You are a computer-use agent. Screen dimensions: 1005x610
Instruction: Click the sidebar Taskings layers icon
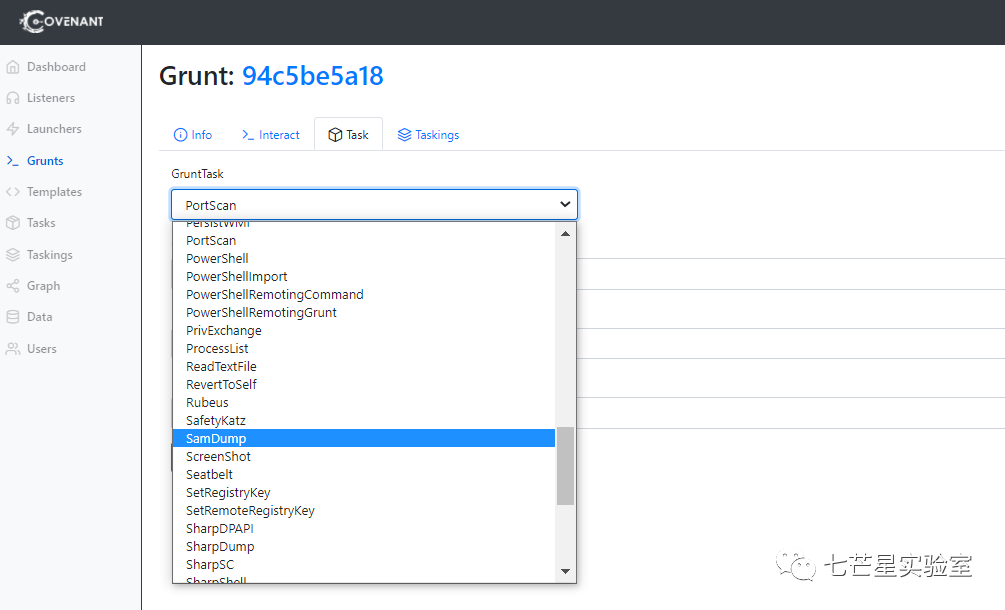pos(13,254)
